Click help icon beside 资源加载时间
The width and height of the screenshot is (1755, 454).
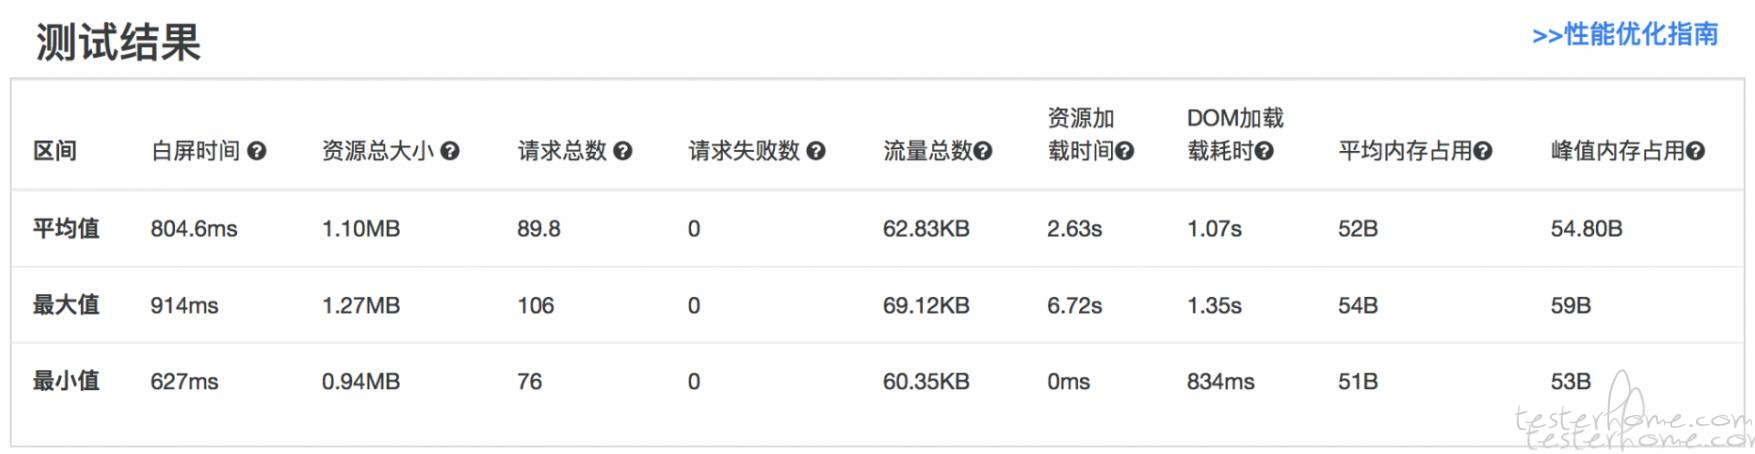[x=1124, y=151]
